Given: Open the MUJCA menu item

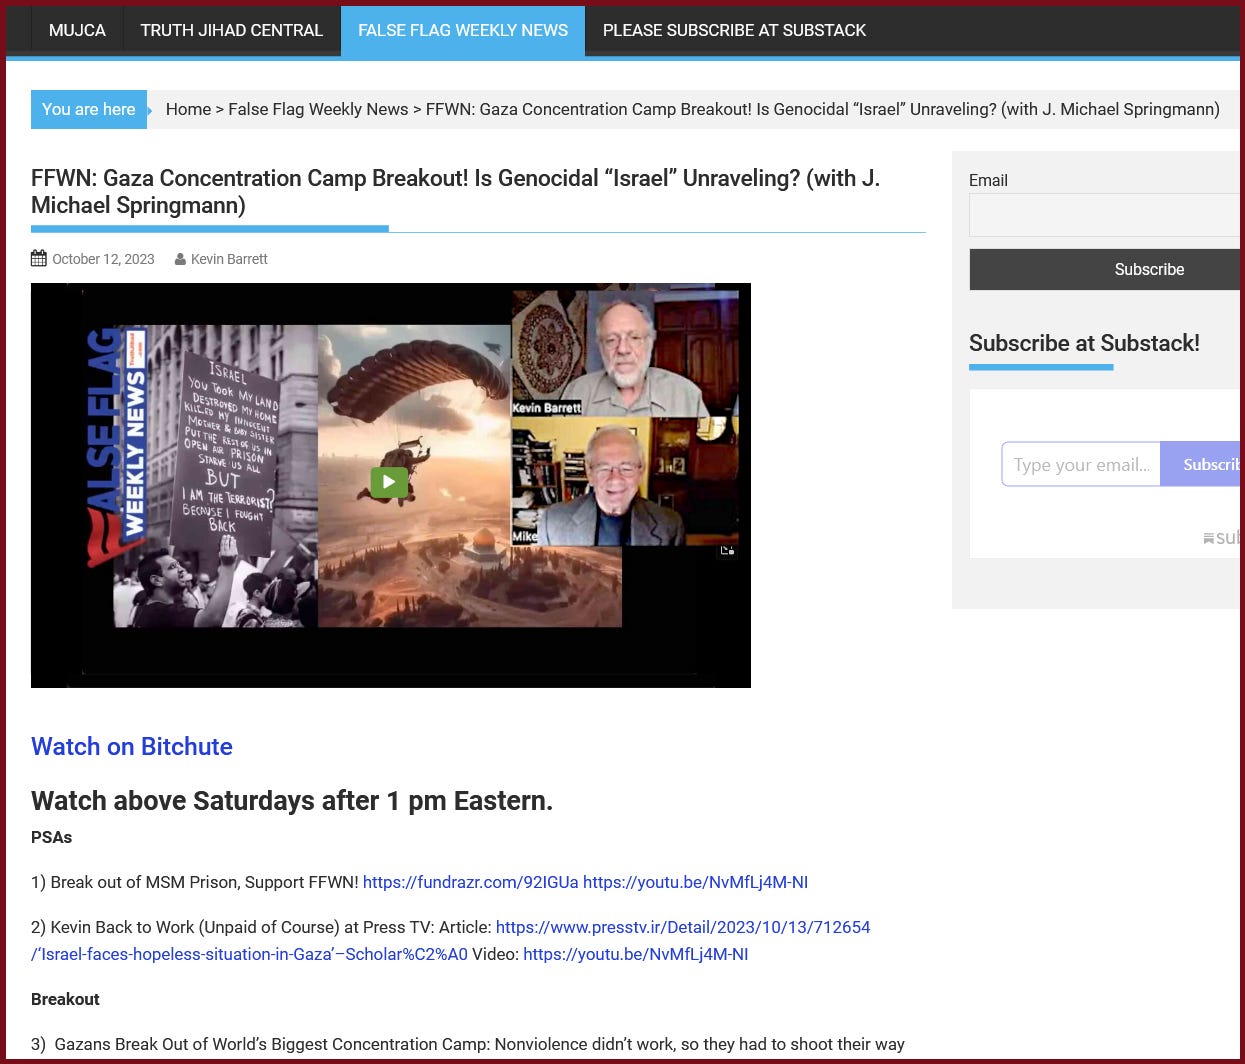Looking at the screenshot, I should click(x=77, y=30).
